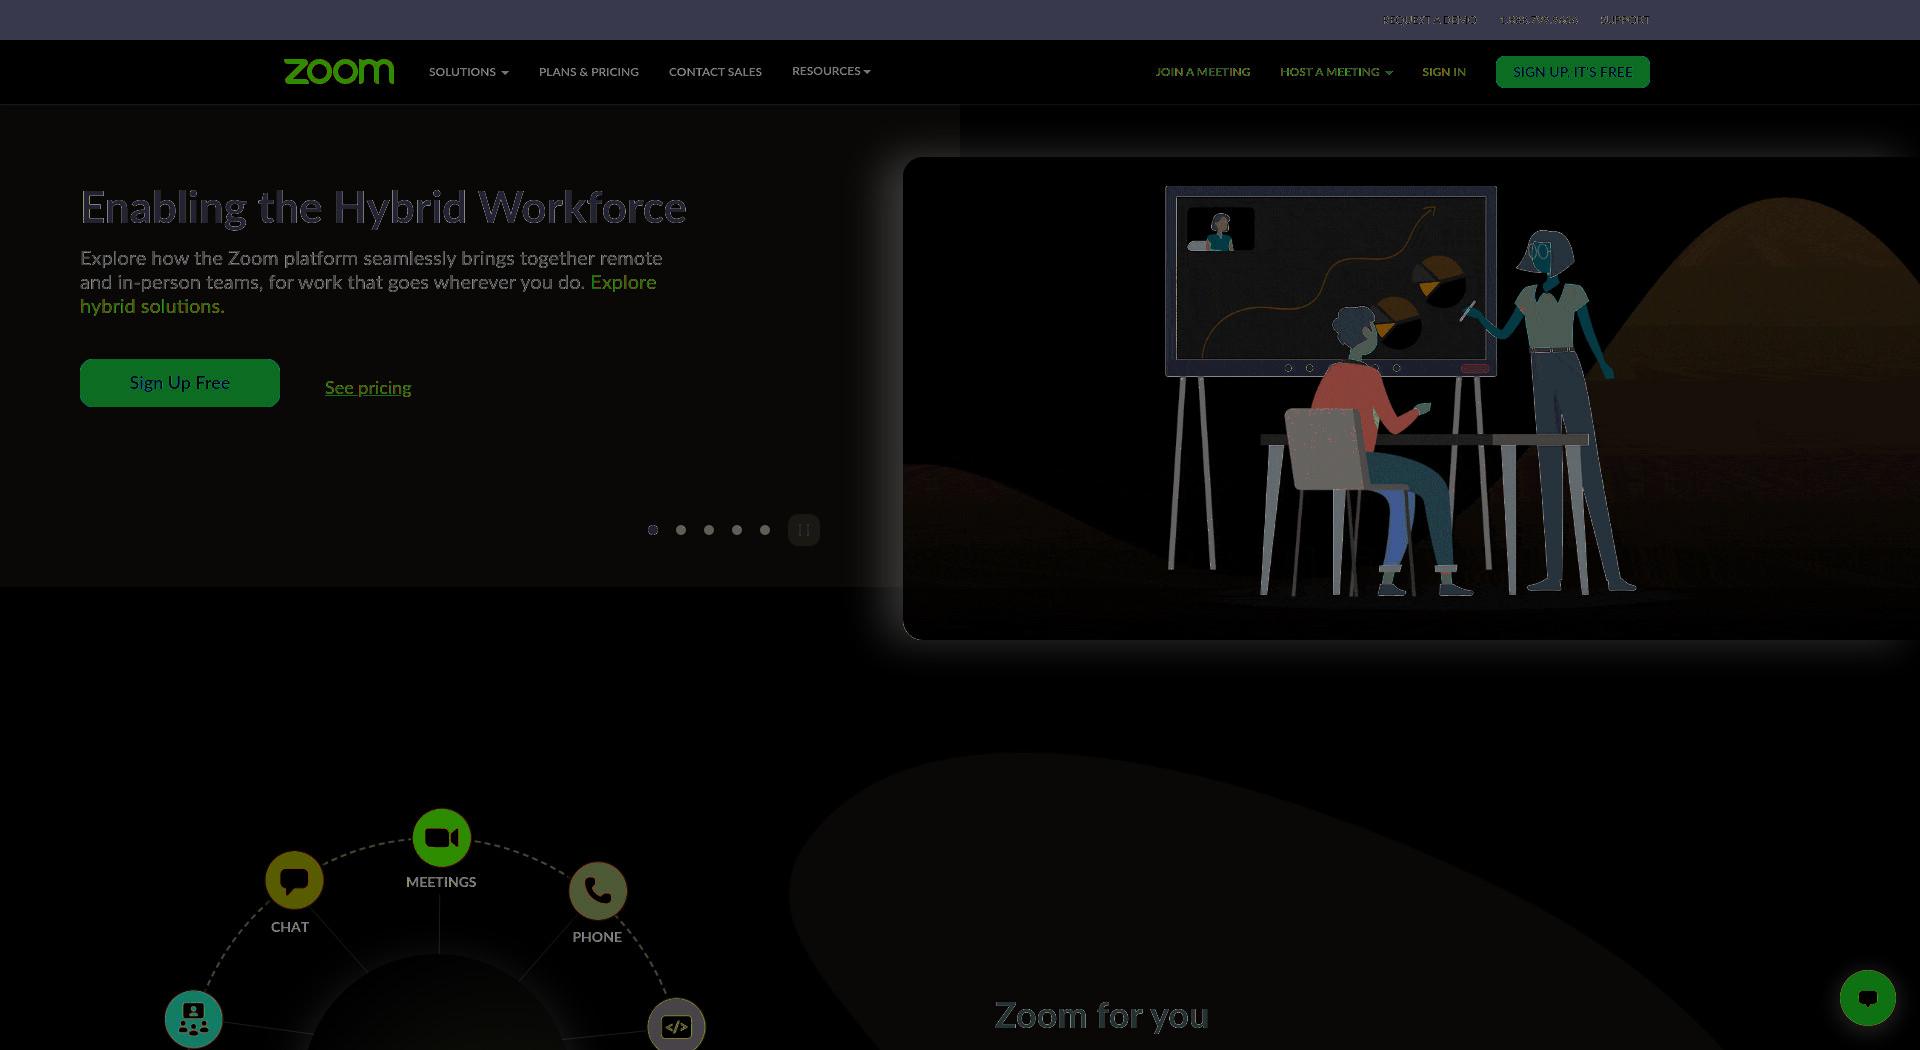Viewport: 1920px width, 1050px height.
Task: Pause the hero carousel
Action: [804, 530]
